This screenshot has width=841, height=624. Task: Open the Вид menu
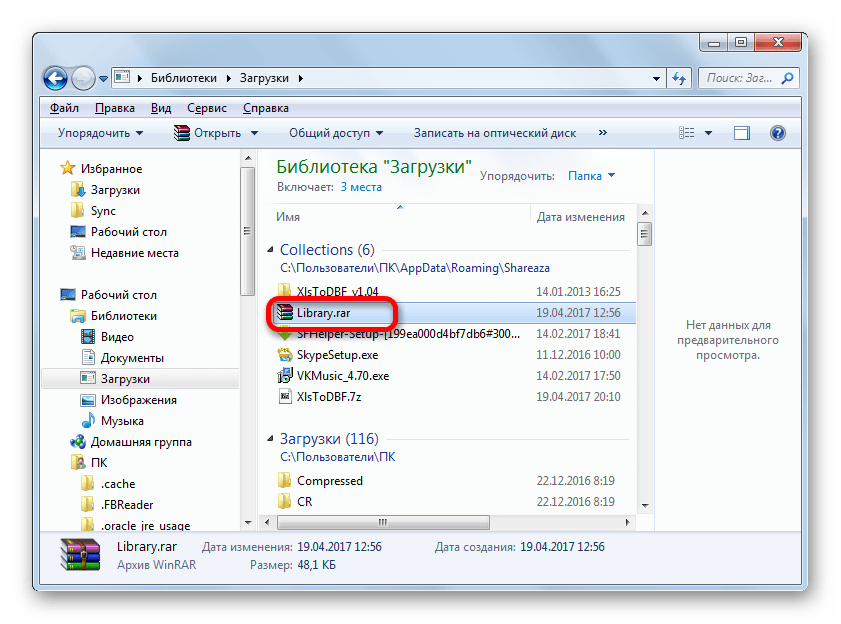(x=161, y=108)
